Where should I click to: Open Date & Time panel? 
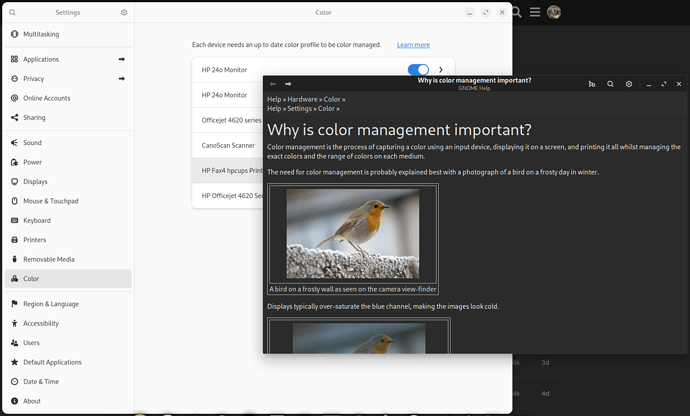click(x=68, y=381)
